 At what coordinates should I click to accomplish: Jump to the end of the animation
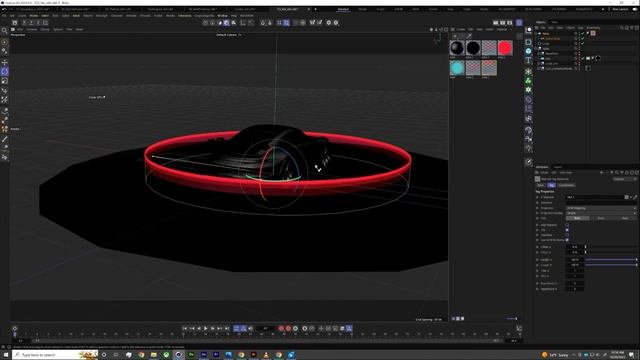[227, 328]
